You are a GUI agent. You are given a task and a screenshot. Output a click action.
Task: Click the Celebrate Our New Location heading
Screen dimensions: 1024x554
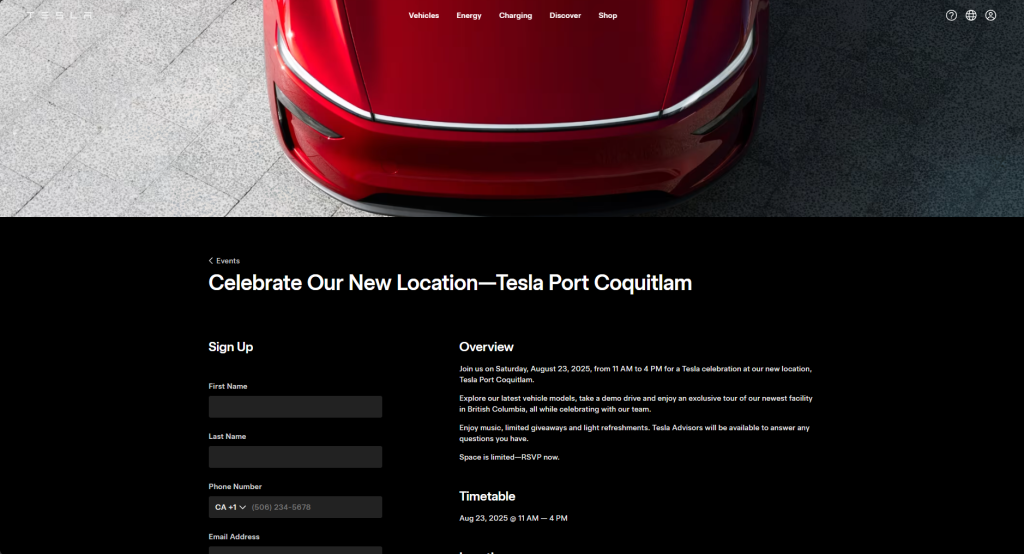coord(450,283)
